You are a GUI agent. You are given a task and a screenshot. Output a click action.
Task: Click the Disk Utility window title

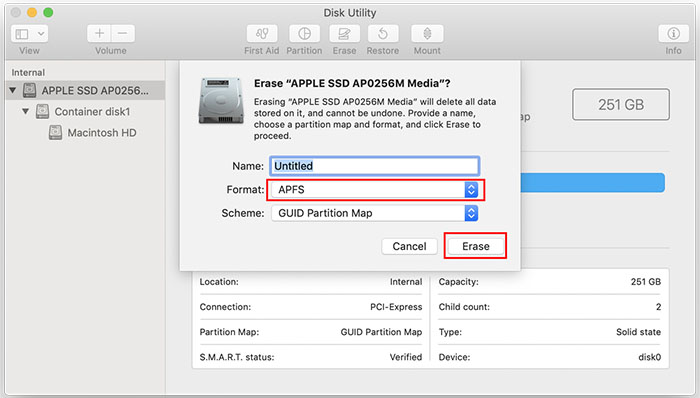point(350,12)
